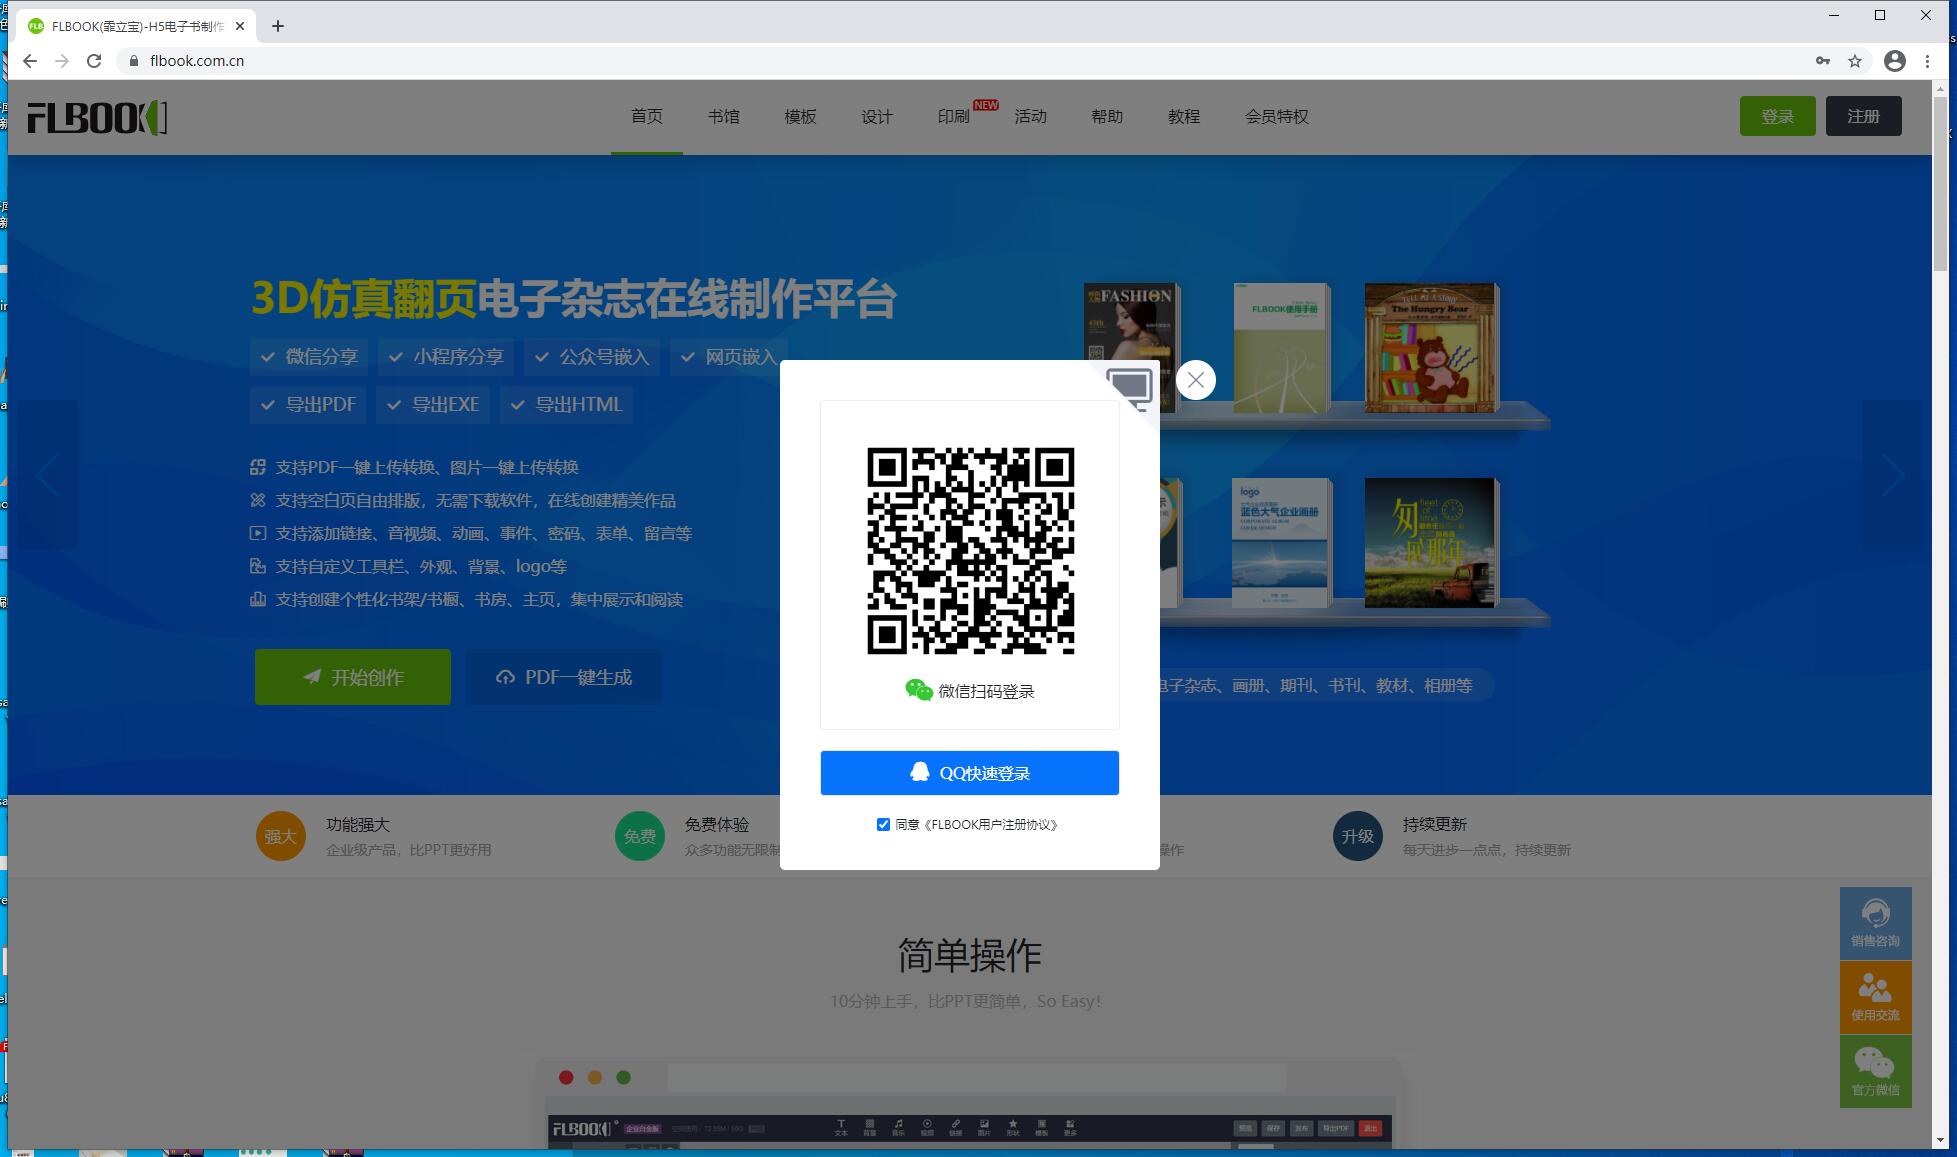Click the 导出EXE feature tag
The width and height of the screenshot is (1957, 1157).
coord(433,404)
